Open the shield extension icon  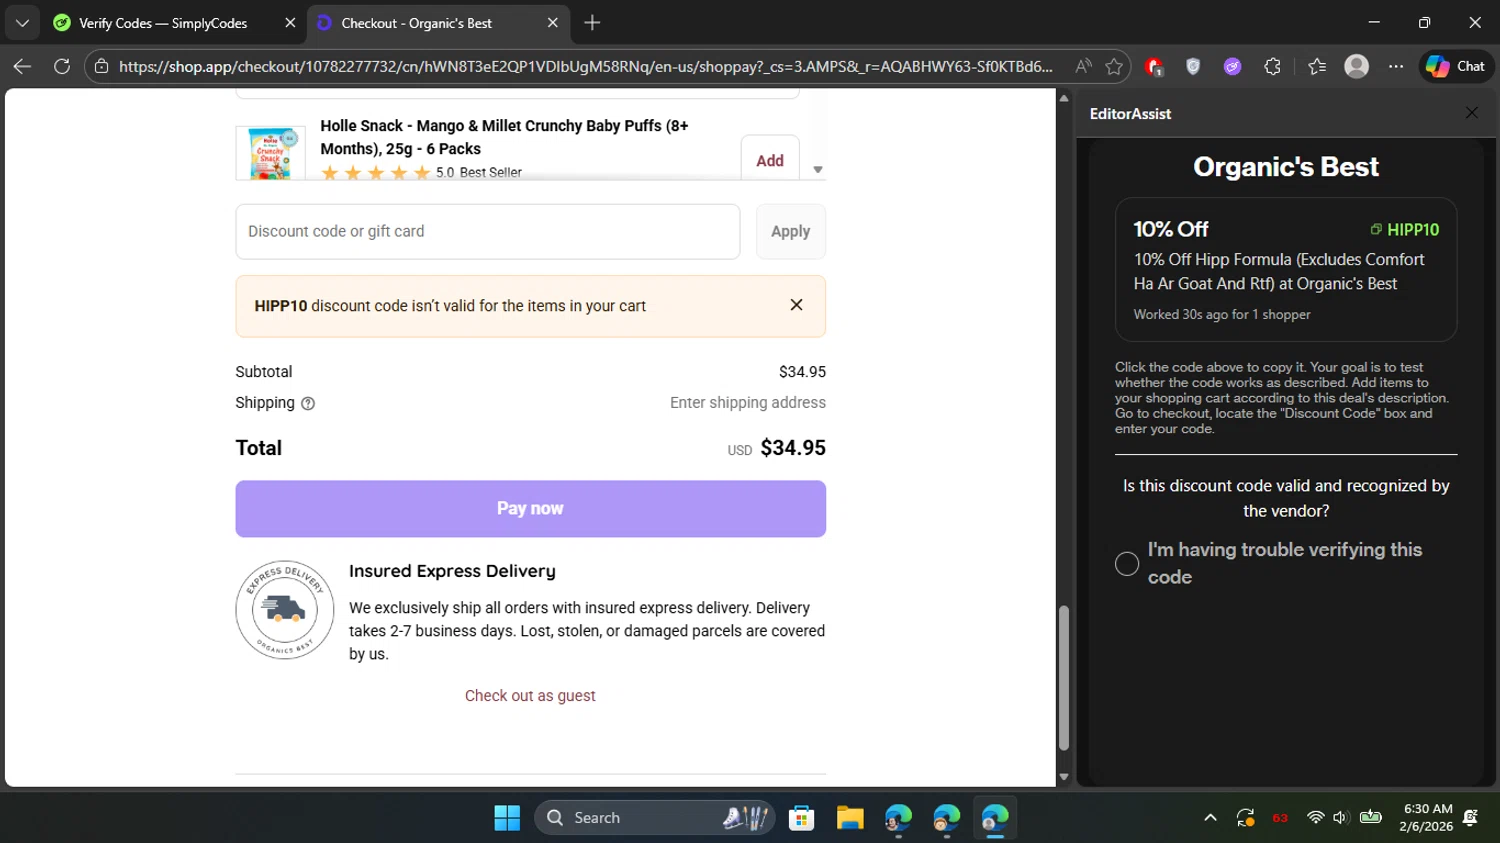tap(1193, 66)
